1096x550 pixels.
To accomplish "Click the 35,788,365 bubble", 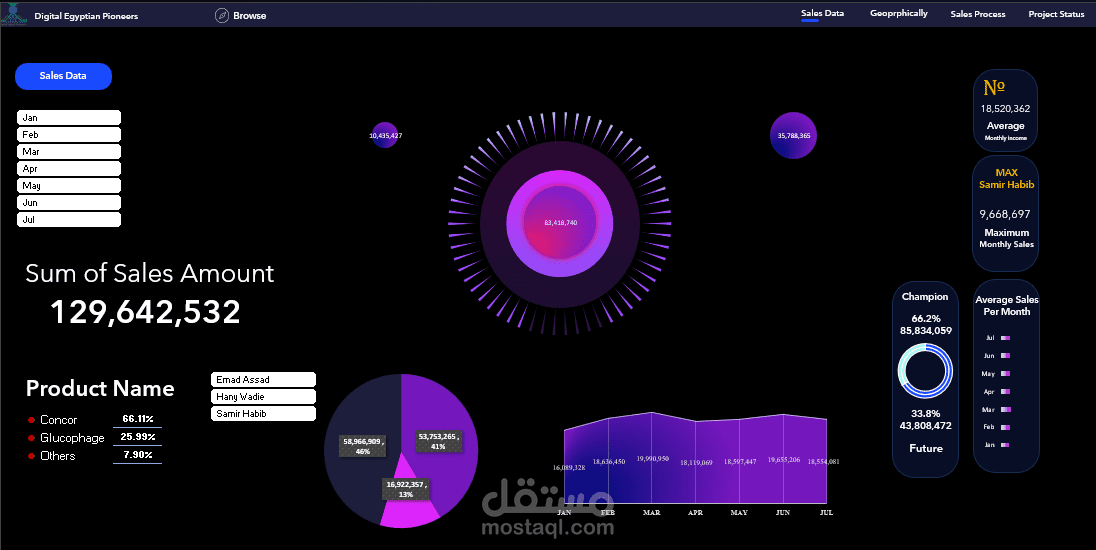I will [x=793, y=136].
